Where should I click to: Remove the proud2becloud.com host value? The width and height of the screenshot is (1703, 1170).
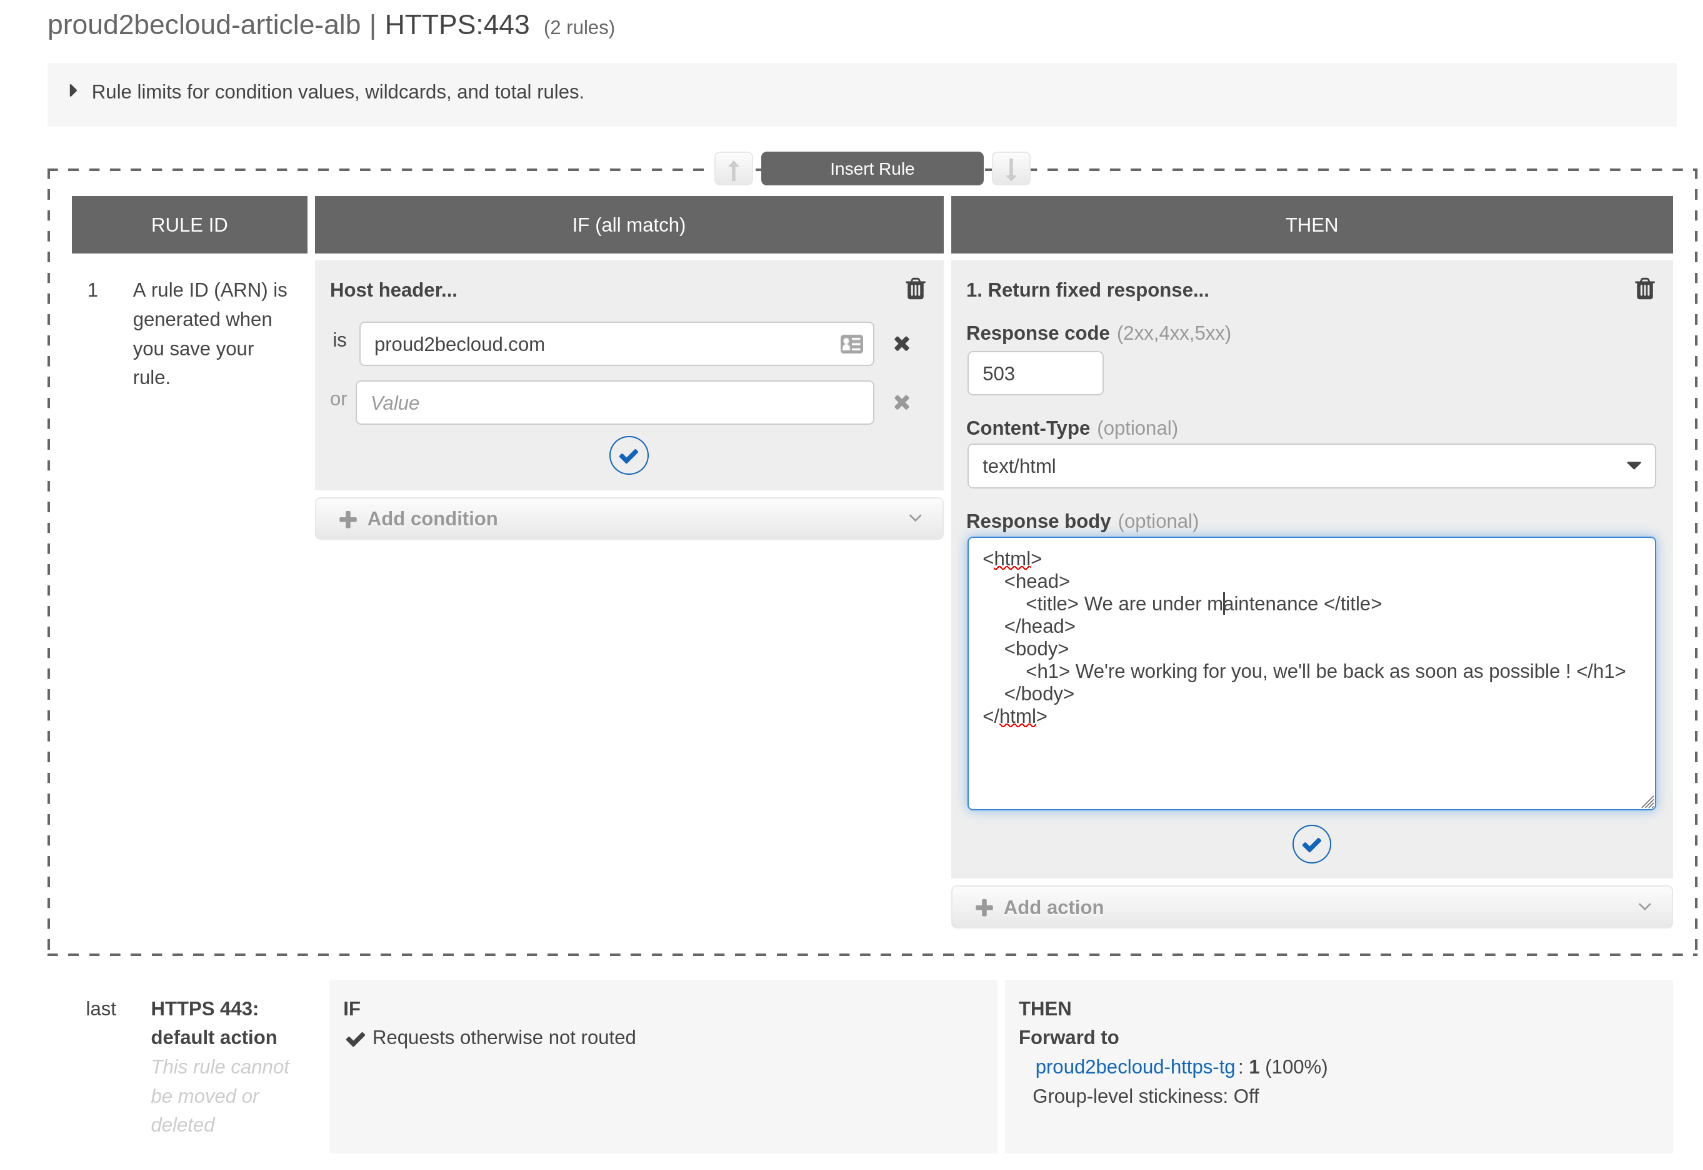point(901,344)
